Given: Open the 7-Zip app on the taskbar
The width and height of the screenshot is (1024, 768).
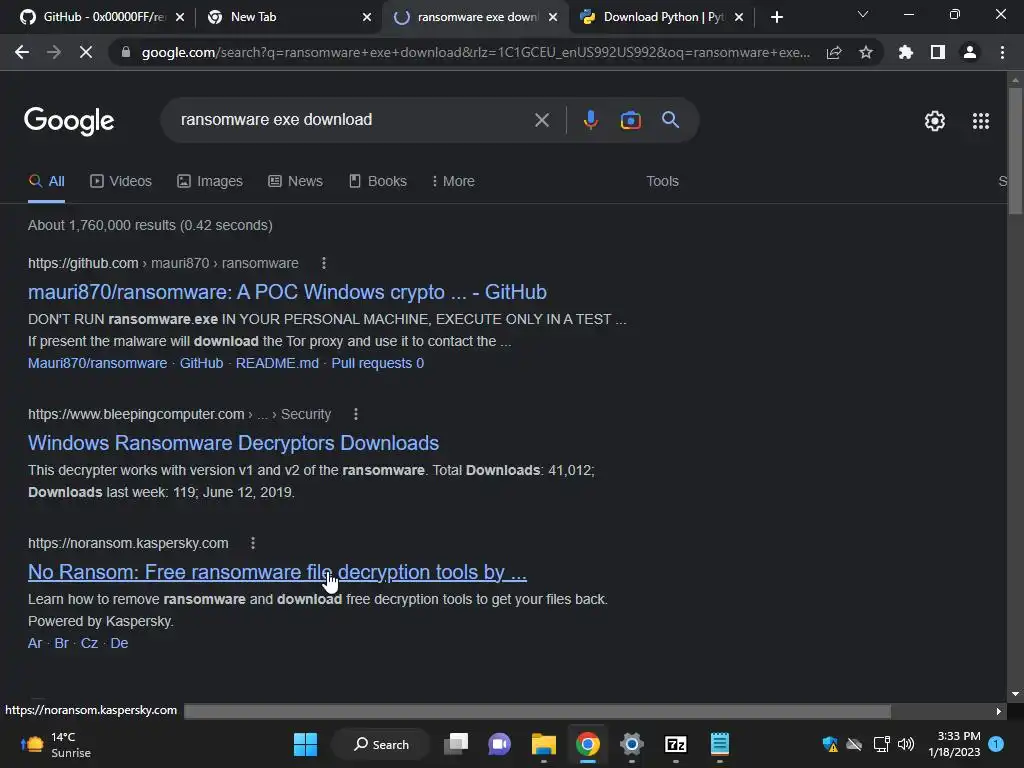Looking at the screenshot, I should click(675, 744).
